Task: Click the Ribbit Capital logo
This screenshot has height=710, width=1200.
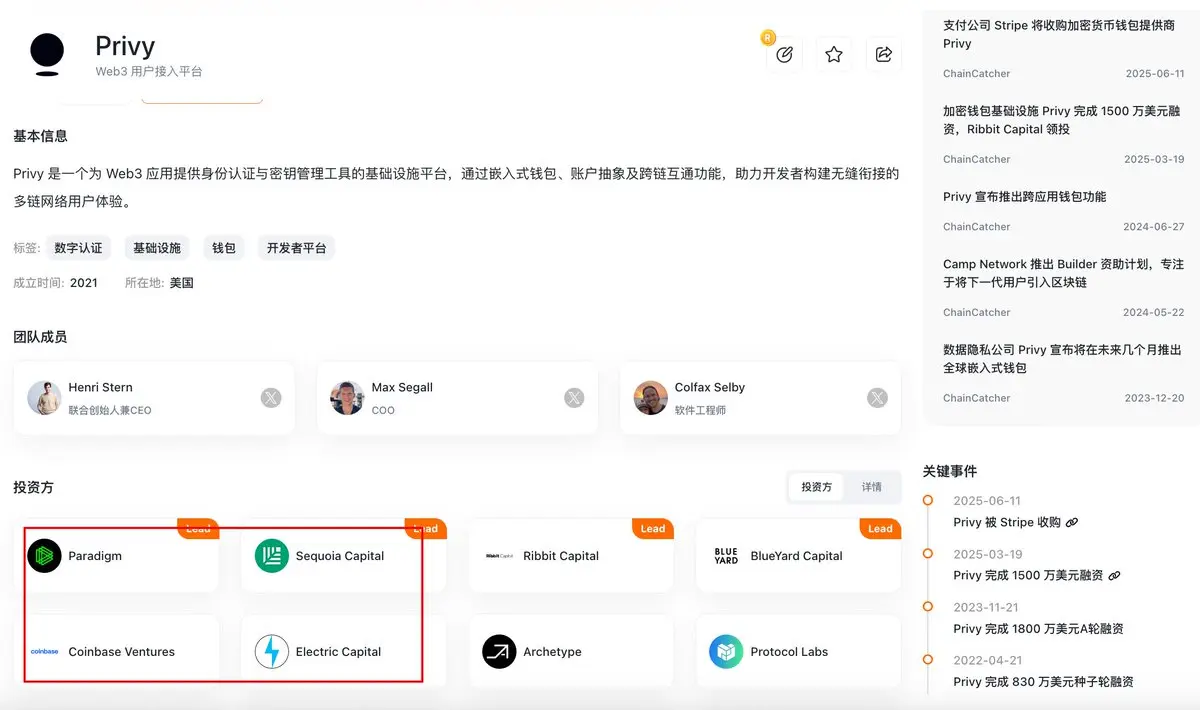Action: pos(499,556)
